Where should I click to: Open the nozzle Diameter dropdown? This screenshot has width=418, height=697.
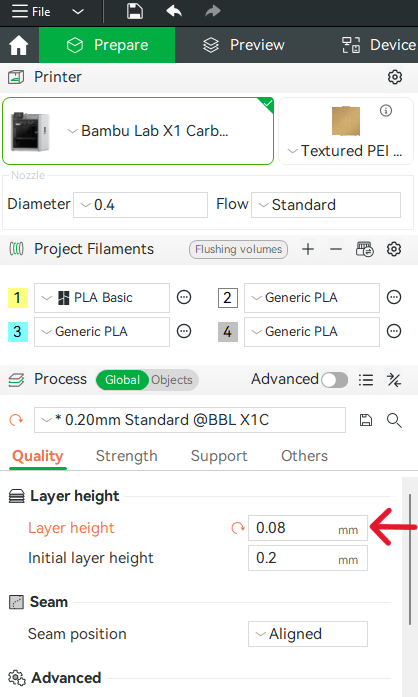point(141,205)
